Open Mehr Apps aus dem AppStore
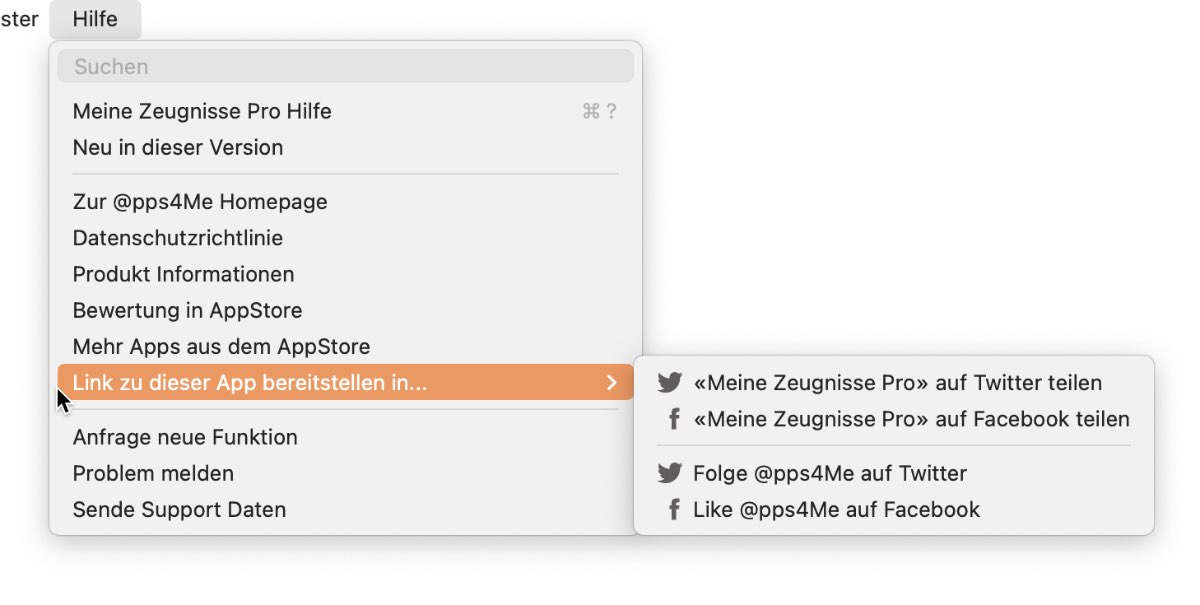The height and width of the screenshot is (605, 1200). pos(346,347)
